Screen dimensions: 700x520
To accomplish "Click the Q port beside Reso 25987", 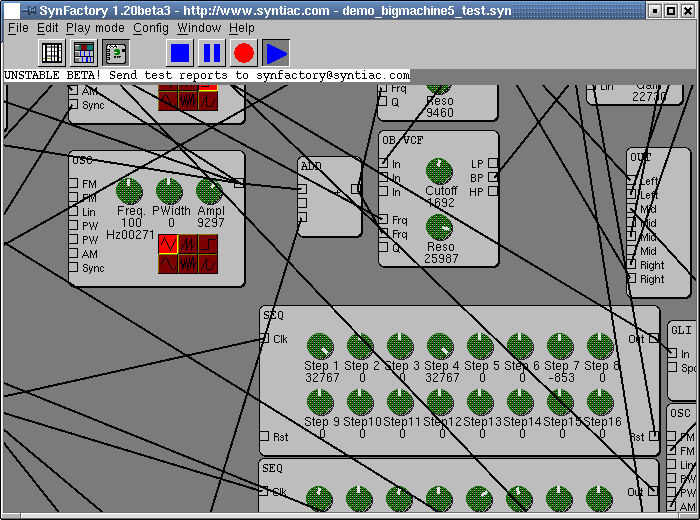I will pyautogui.click(x=383, y=247).
